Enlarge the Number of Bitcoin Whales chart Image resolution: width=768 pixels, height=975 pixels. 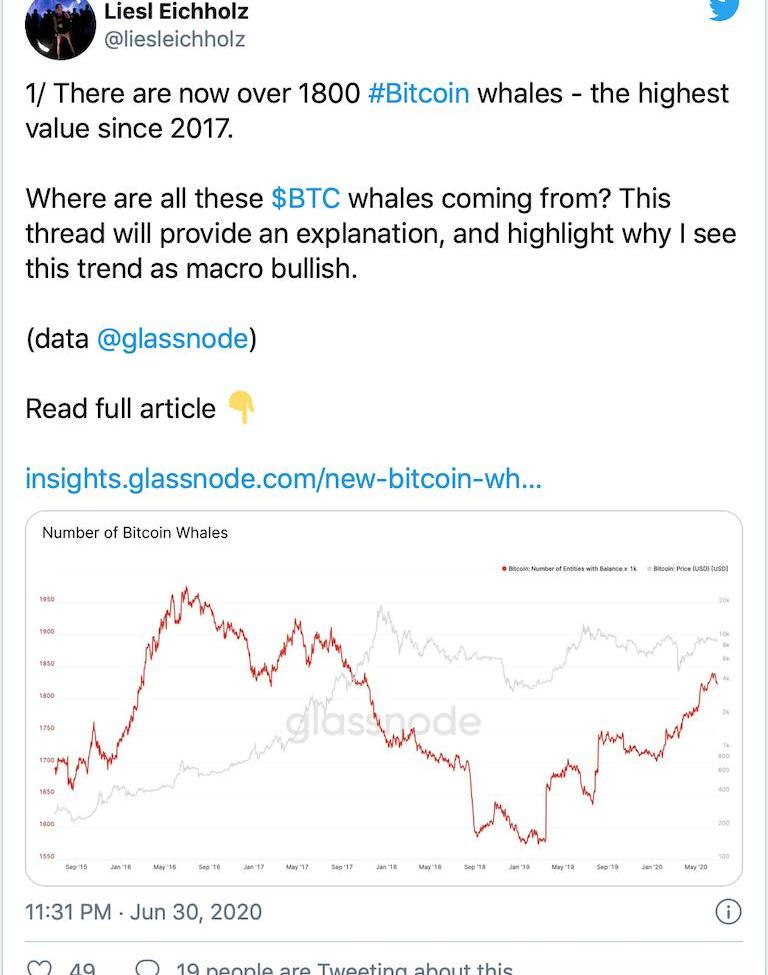coord(384,698)
